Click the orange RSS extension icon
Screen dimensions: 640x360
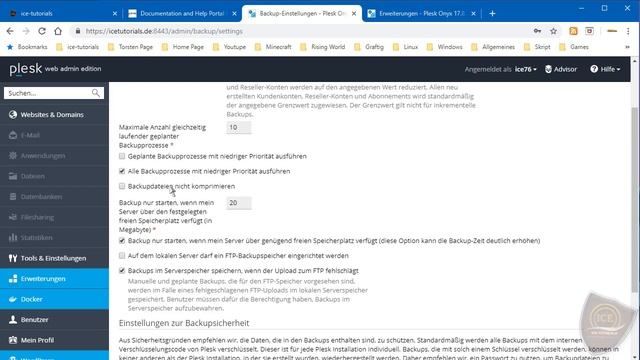573,31
